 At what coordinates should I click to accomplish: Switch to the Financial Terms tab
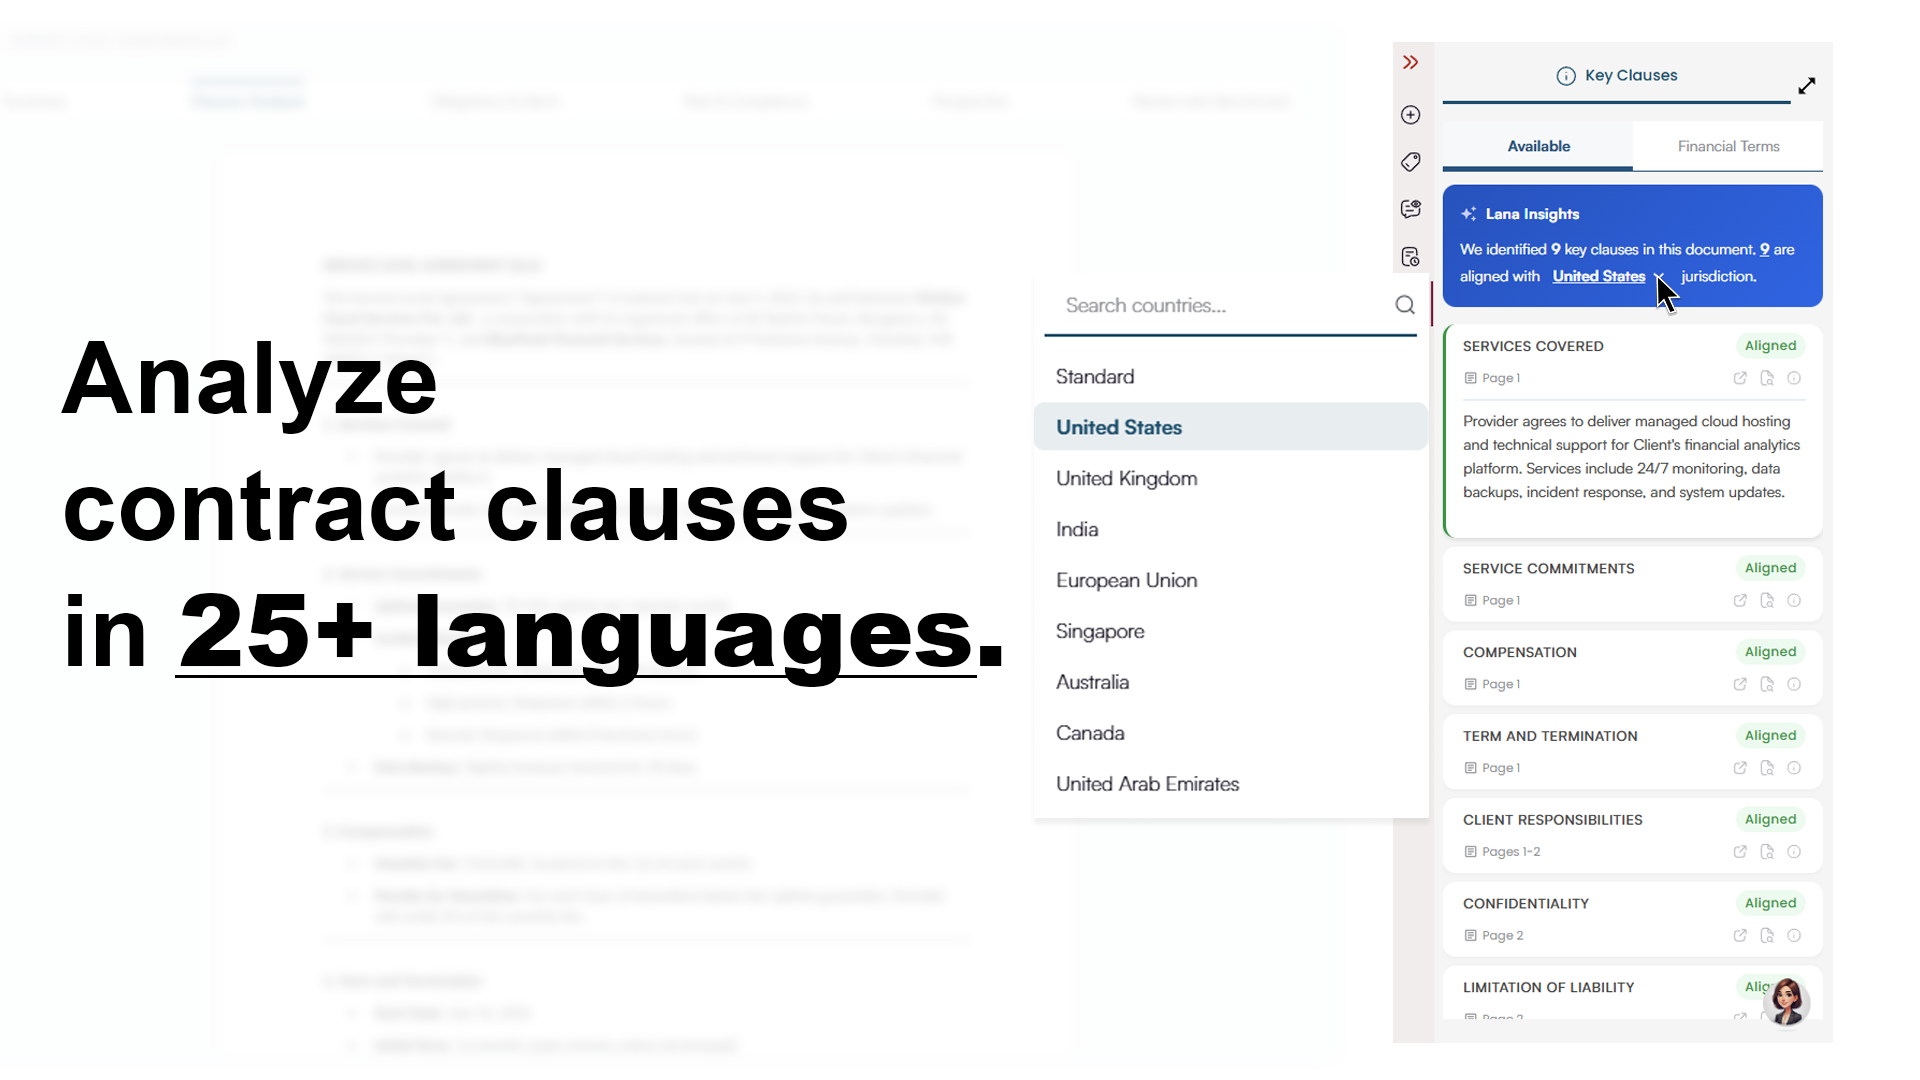[1728, 146]
